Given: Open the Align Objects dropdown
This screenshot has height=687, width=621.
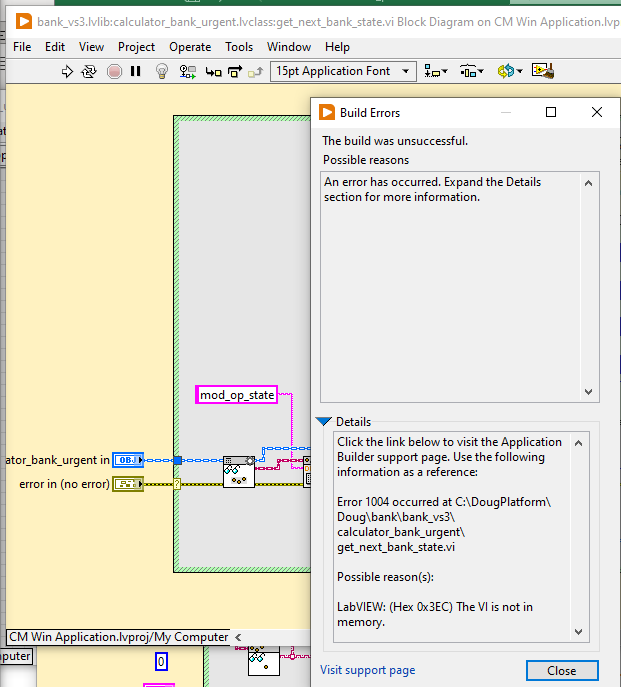Looking at the screenshot, I should click(x=435, y=71).
